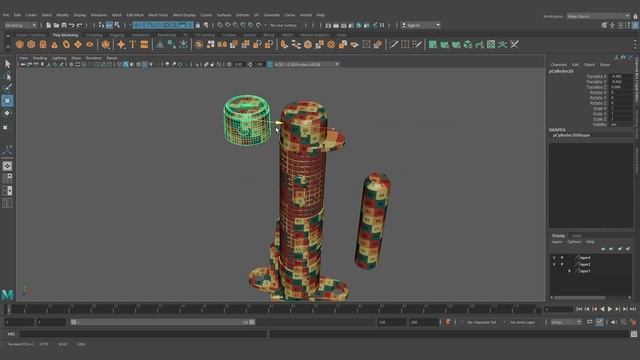The width and height of the screenshot is (640, 360).
Task: Open the viewport Shading menu
Action: click(x=40, y=58)
